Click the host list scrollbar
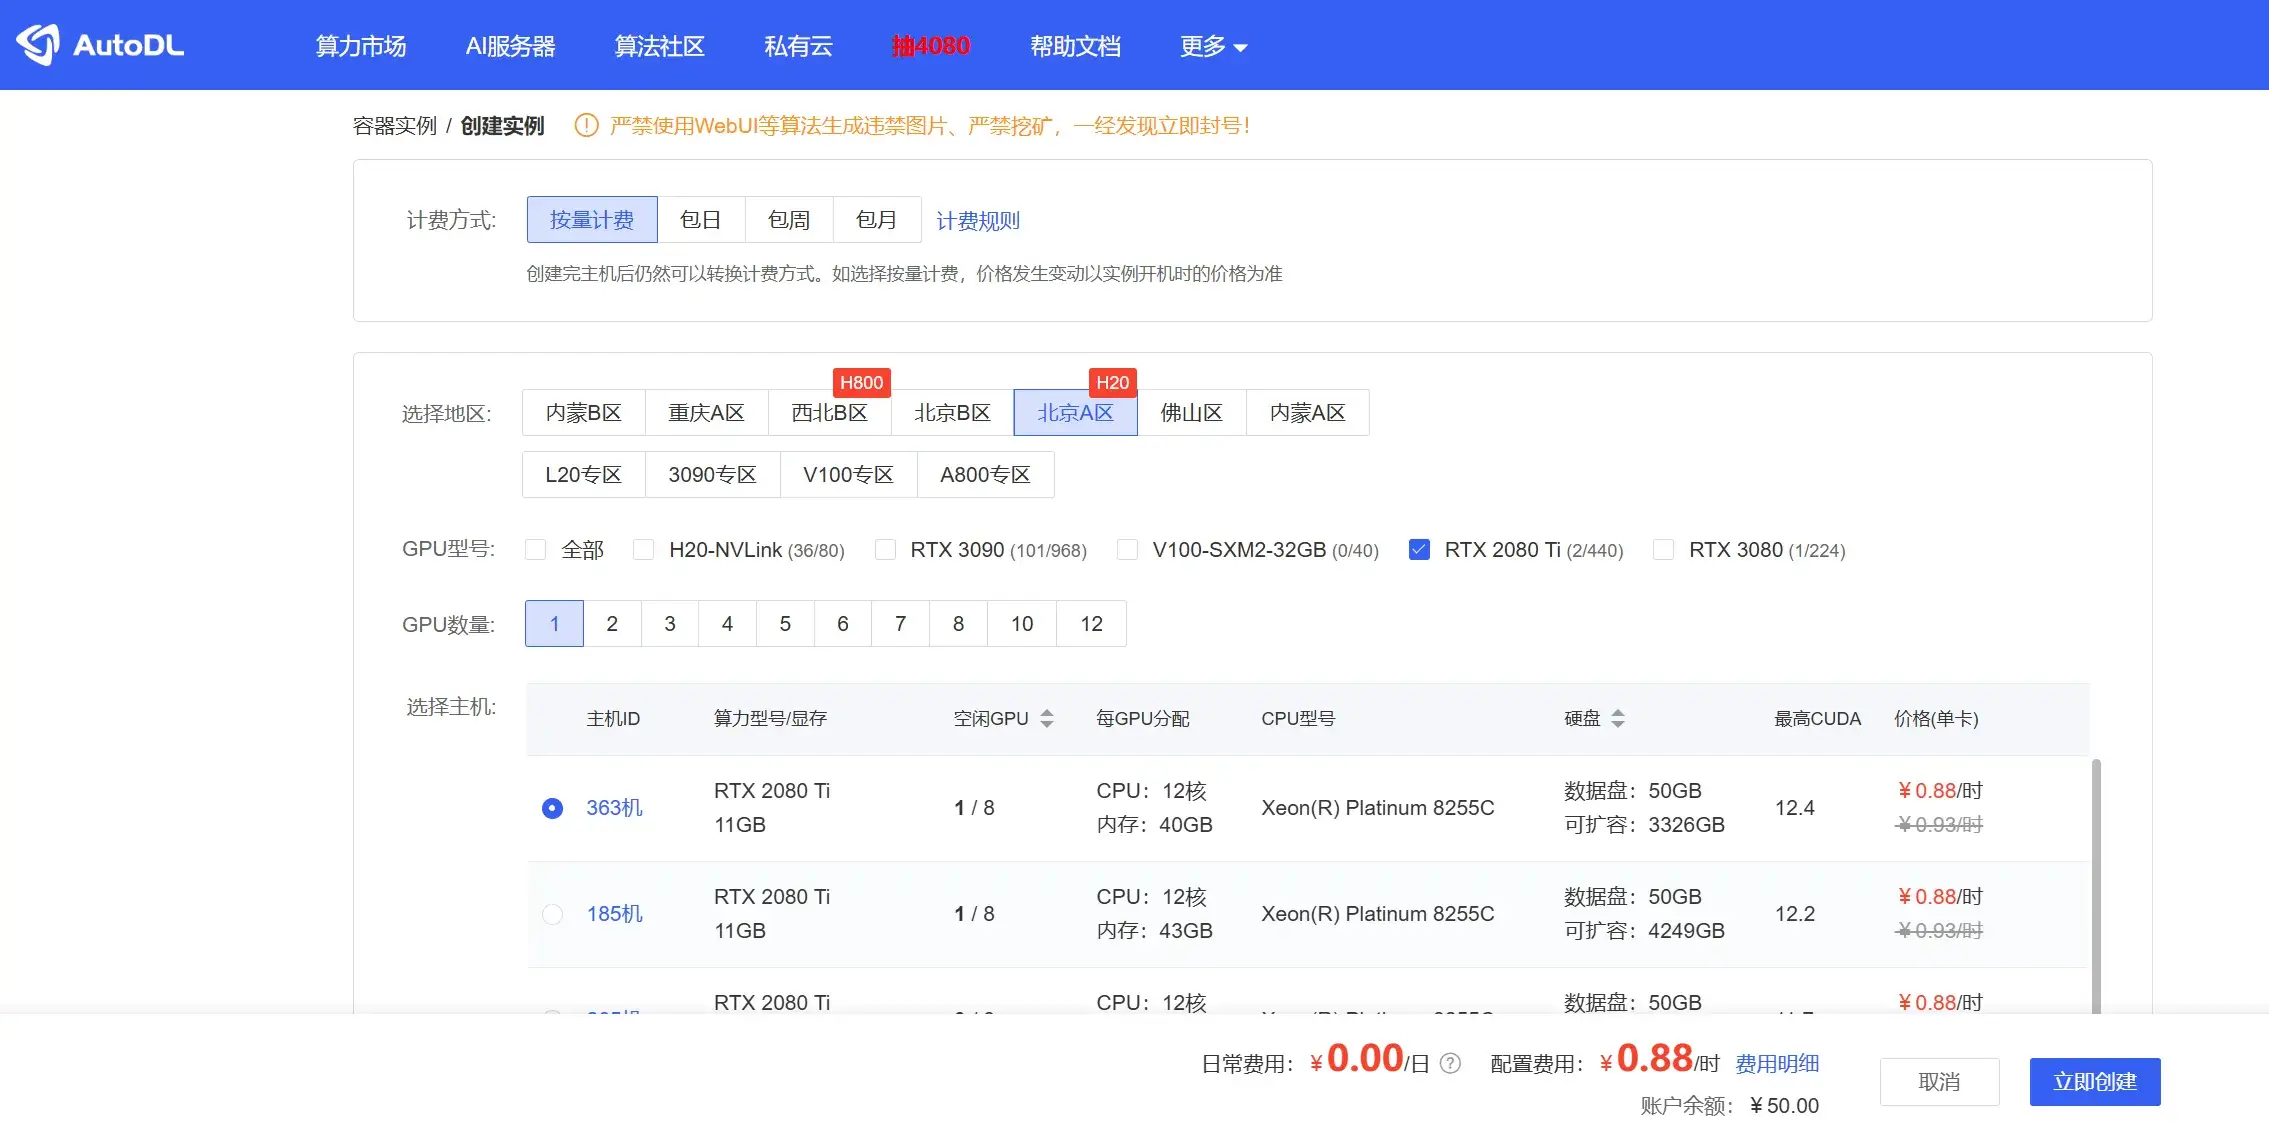 [2096, 886]
